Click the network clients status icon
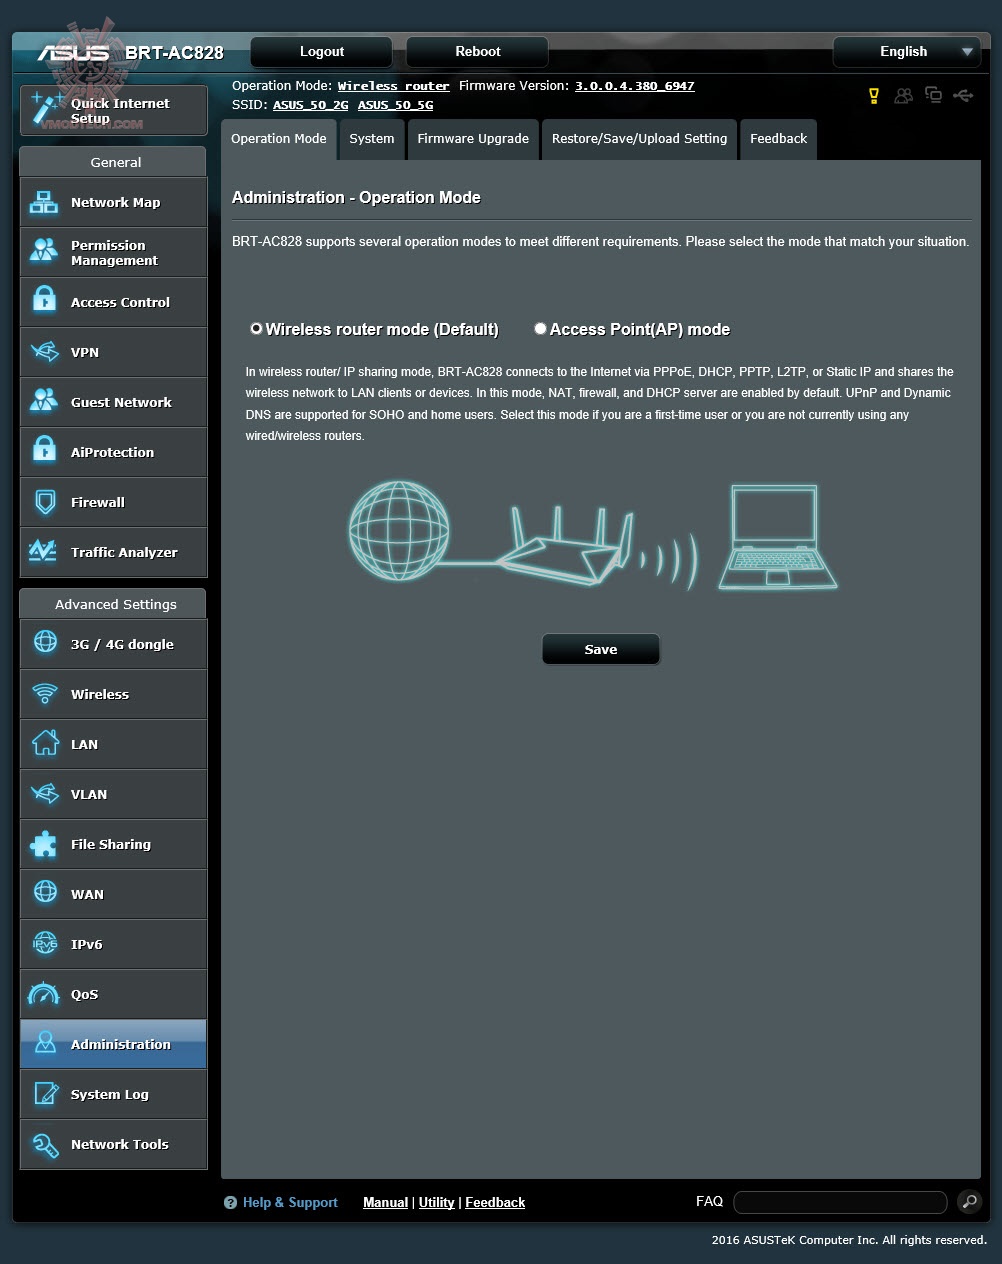 click(x=933, y=95)
